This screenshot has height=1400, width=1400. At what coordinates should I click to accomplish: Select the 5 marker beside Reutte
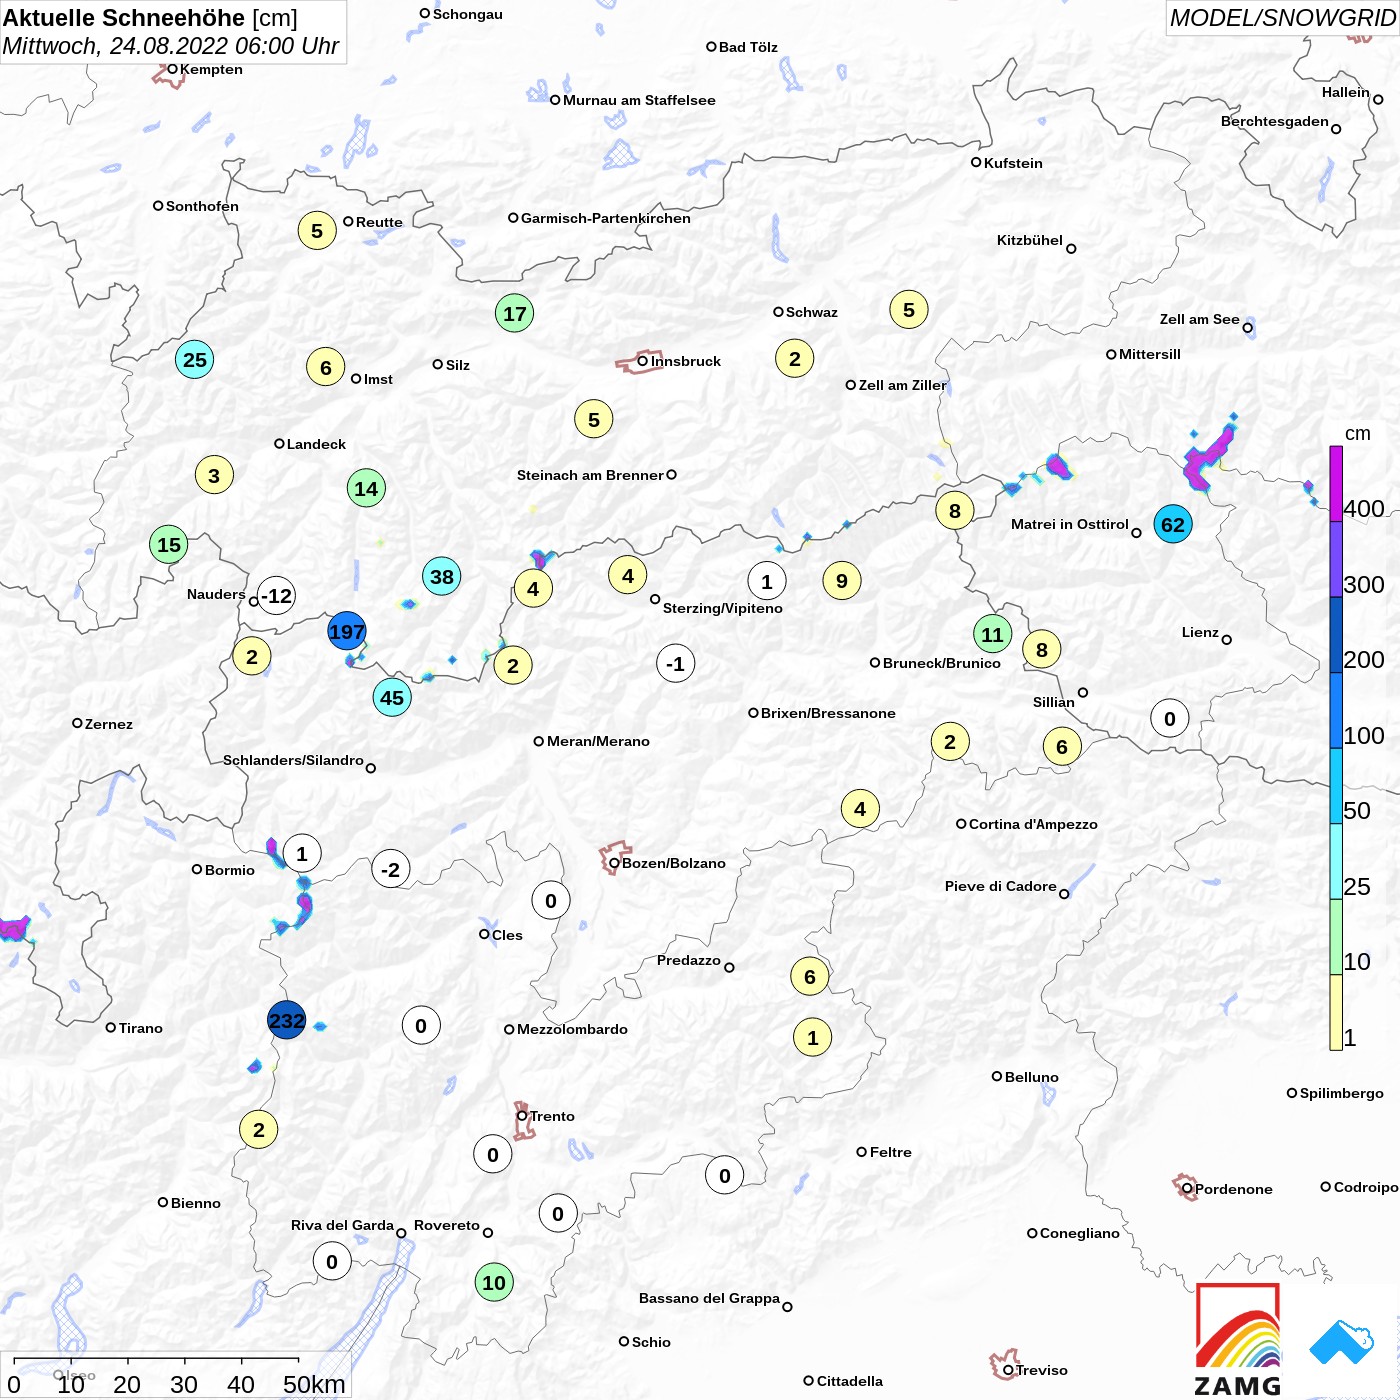(317, 230)
